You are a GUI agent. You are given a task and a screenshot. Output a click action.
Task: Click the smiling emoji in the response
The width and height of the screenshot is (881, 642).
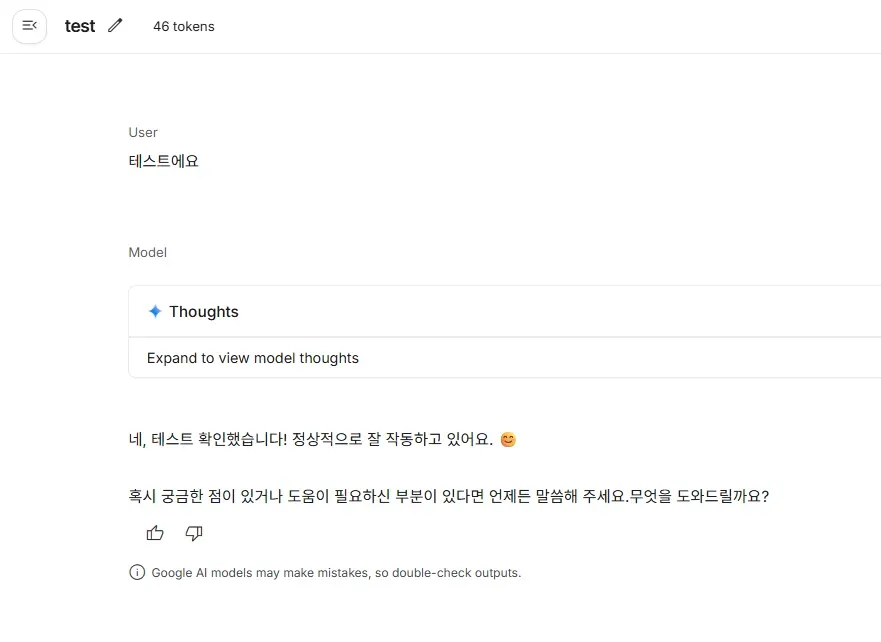coord(508,440)
